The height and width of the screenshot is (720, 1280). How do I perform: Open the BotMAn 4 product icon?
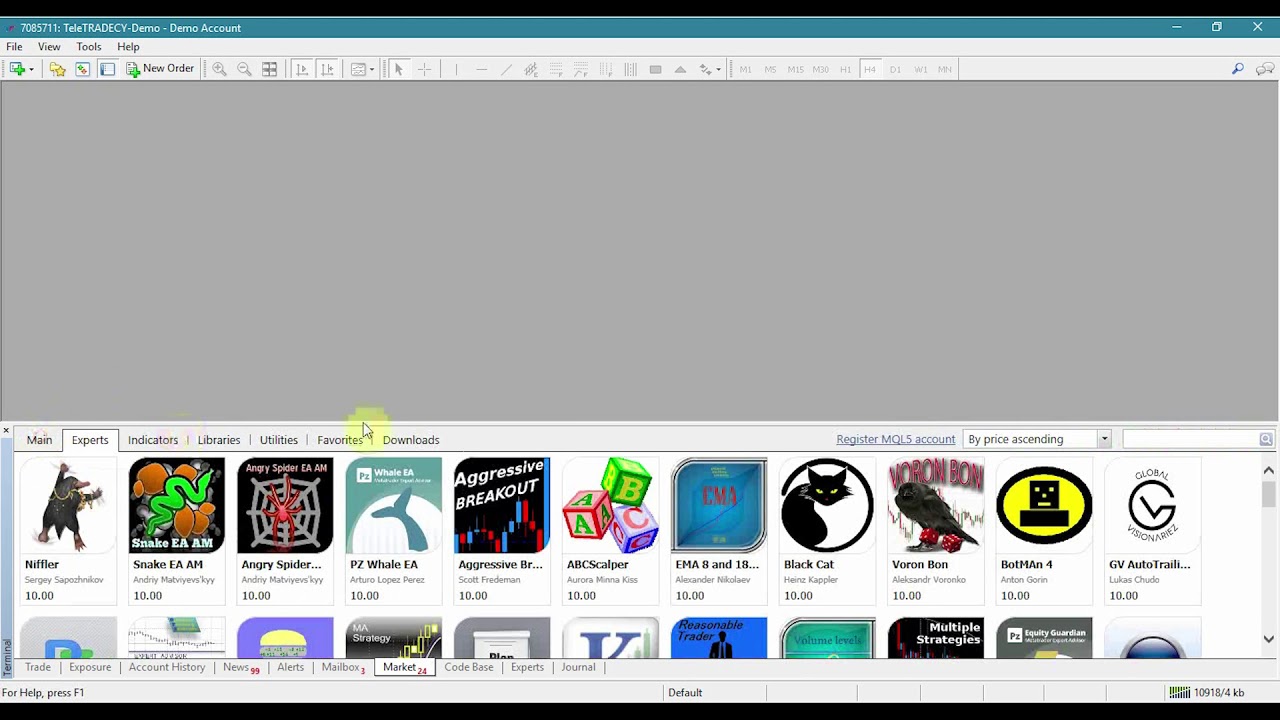1044,505
